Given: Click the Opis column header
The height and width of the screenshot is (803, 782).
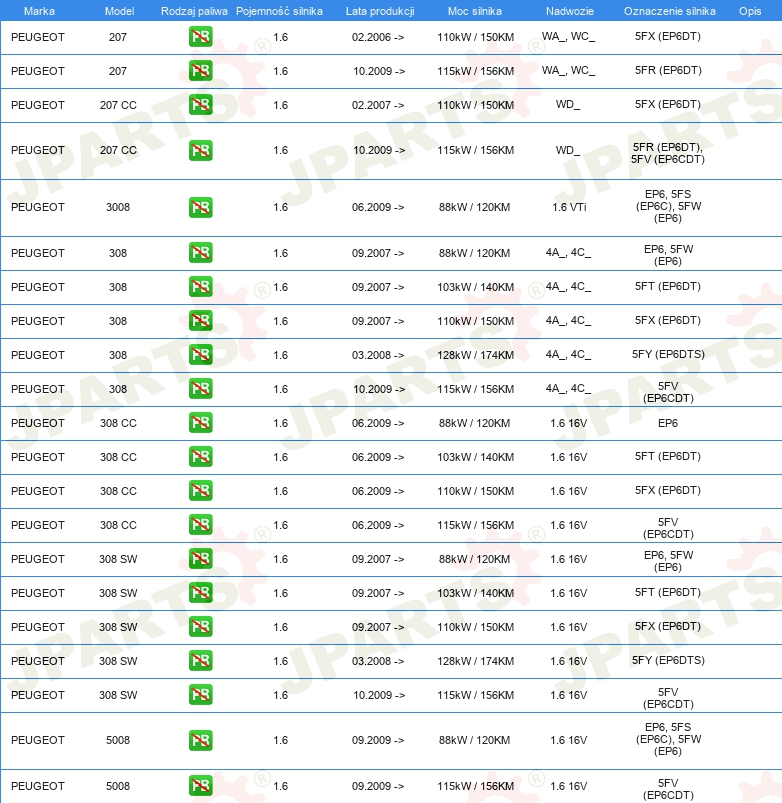Looking at the screenshot, I should click(750, 11).
